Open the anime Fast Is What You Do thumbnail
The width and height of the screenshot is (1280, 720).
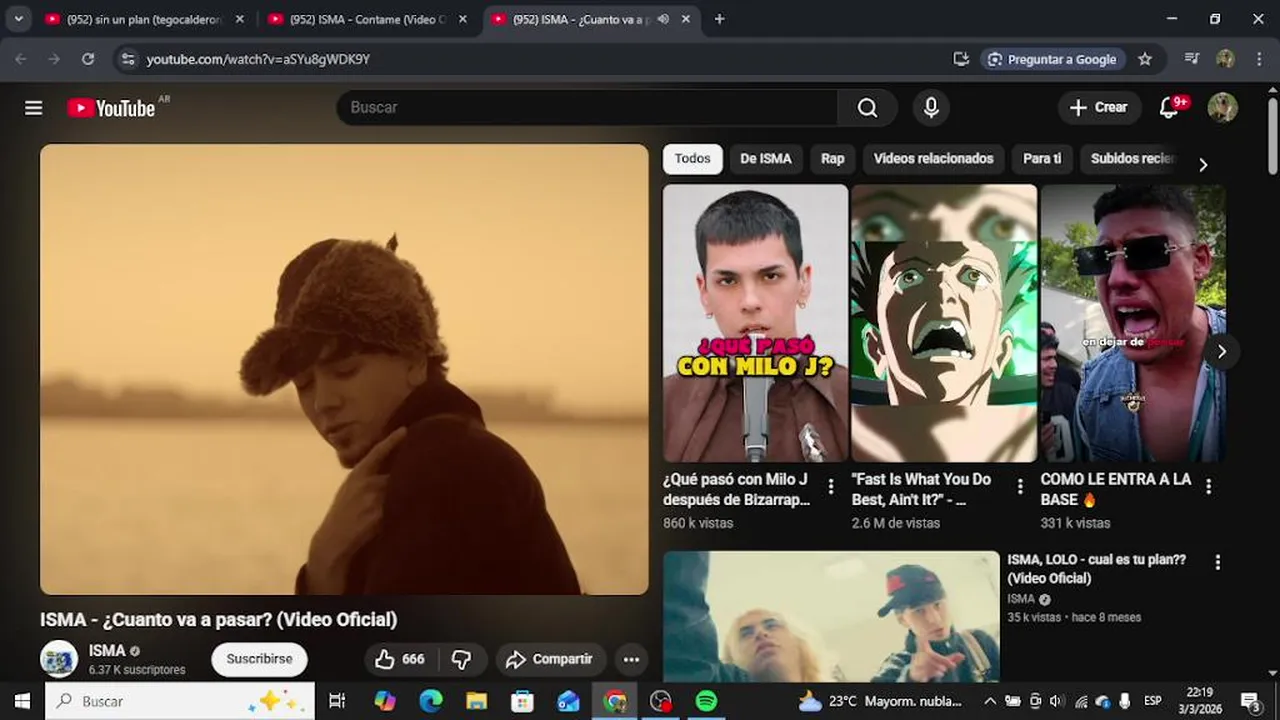tap(944, 323)
